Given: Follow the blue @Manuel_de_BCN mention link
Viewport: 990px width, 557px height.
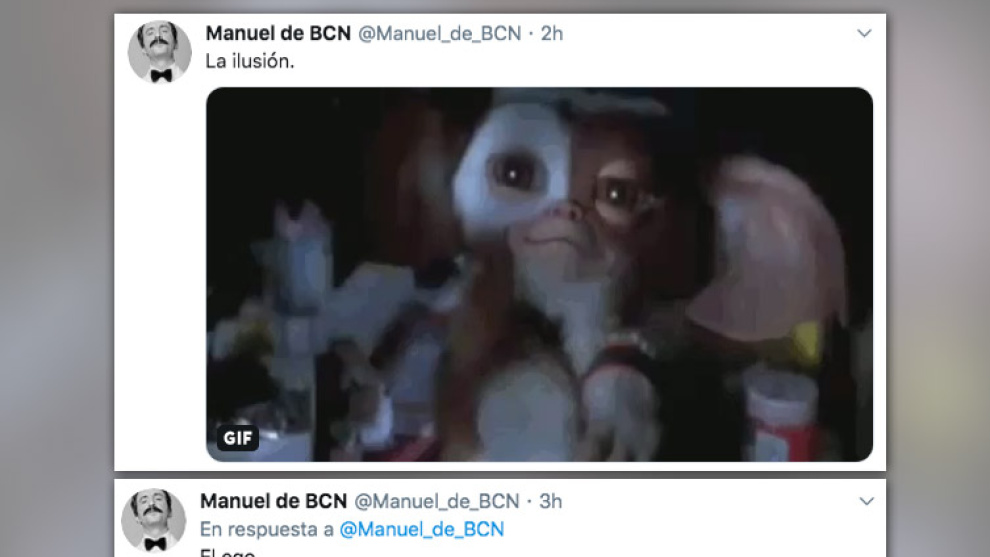Looking at the screenshot, I should pyautogui.click(x=422, y=529).
